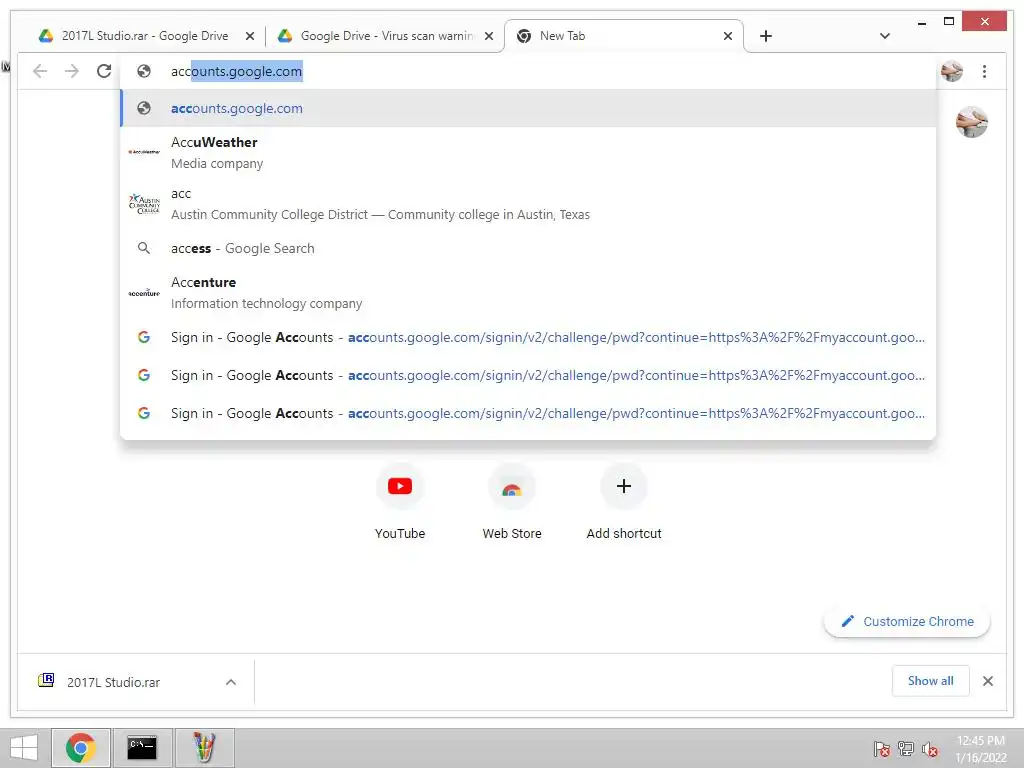Dismiss the downloads bar
Viewport: 1024px width, 768px height.
click(987, 681)
